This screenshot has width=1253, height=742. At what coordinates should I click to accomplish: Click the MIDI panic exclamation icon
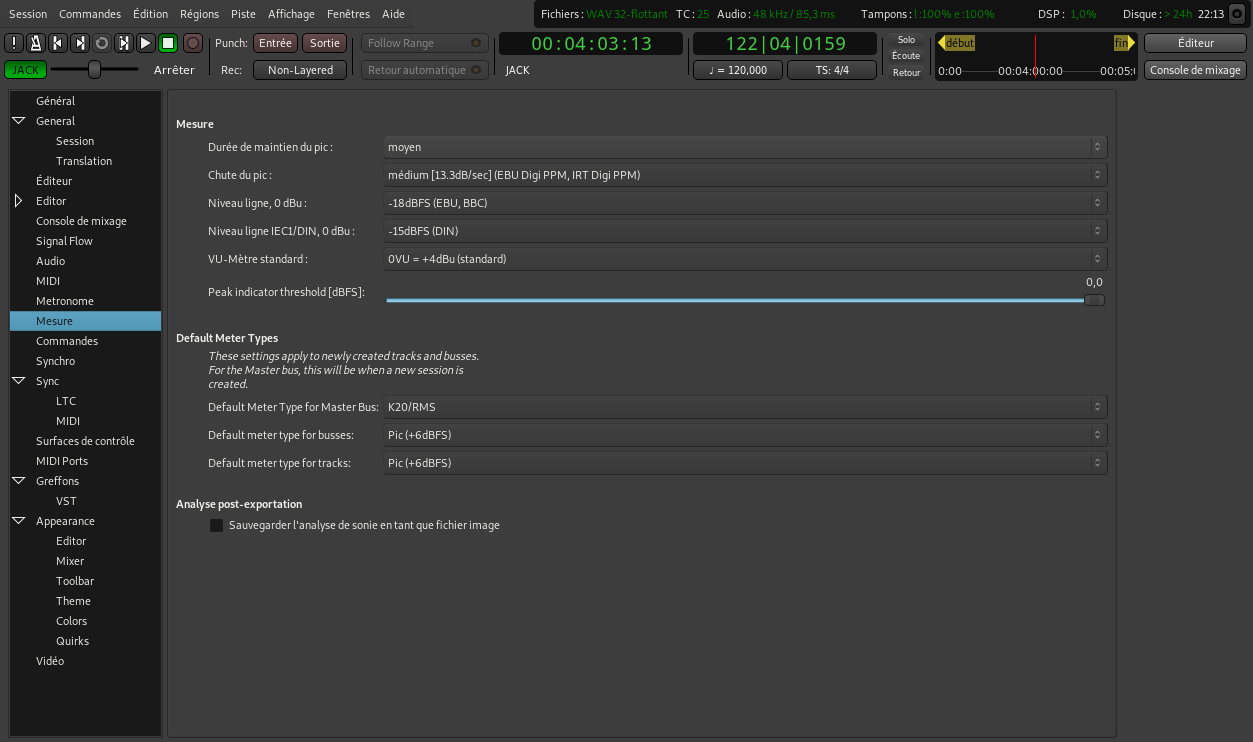click(x=14, y=43)
